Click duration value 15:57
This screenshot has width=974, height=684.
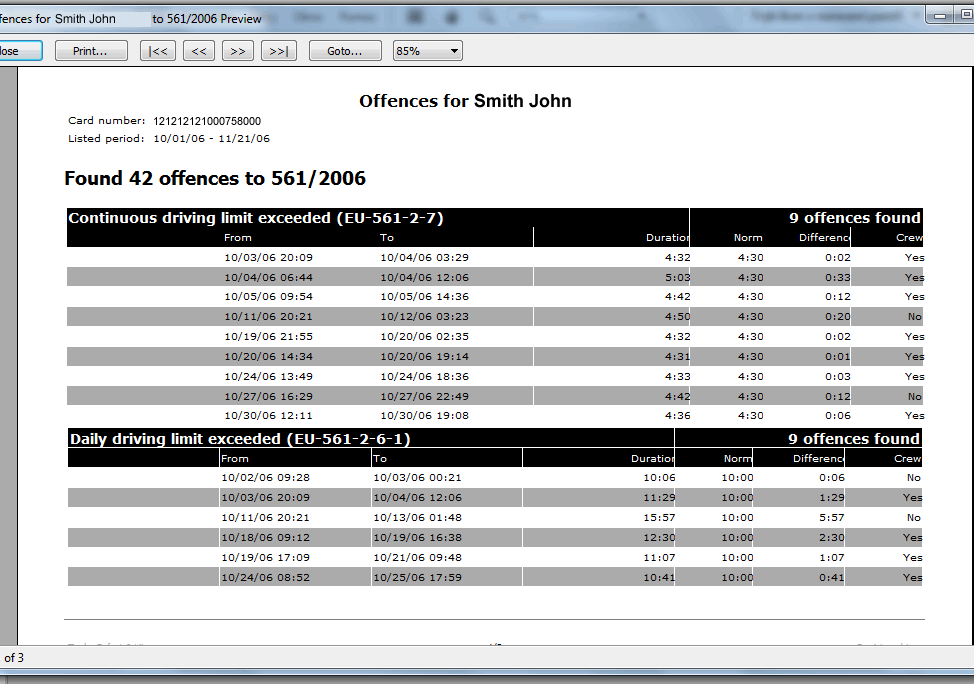[659, 517]
